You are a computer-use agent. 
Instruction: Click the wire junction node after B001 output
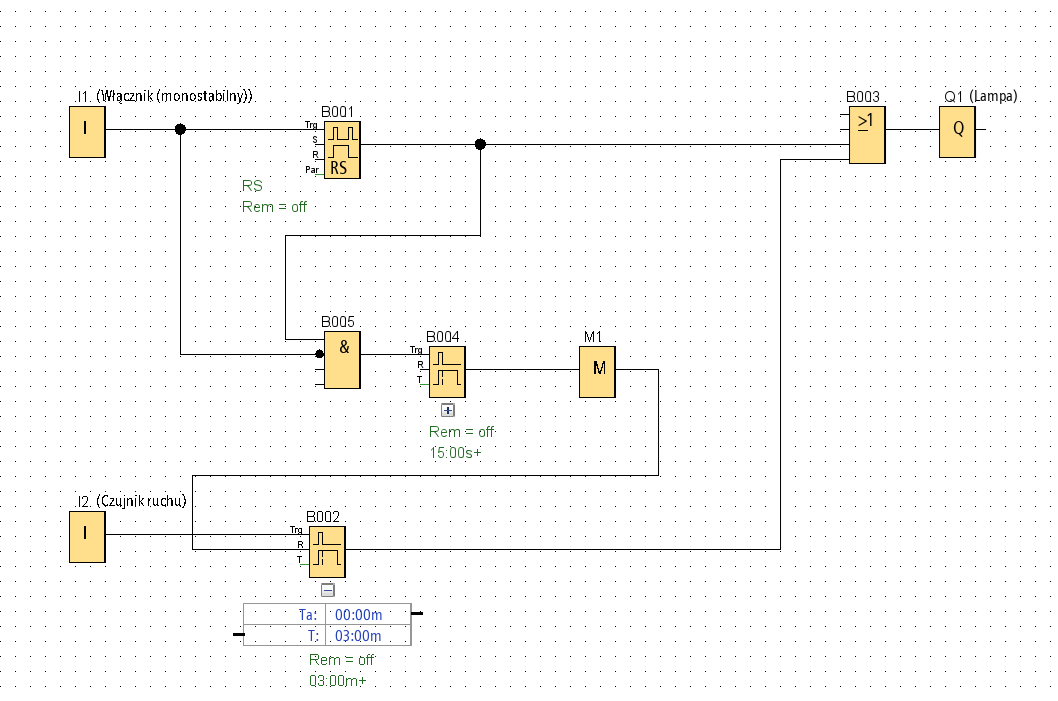pyautogui.click(x=480, y=144)
